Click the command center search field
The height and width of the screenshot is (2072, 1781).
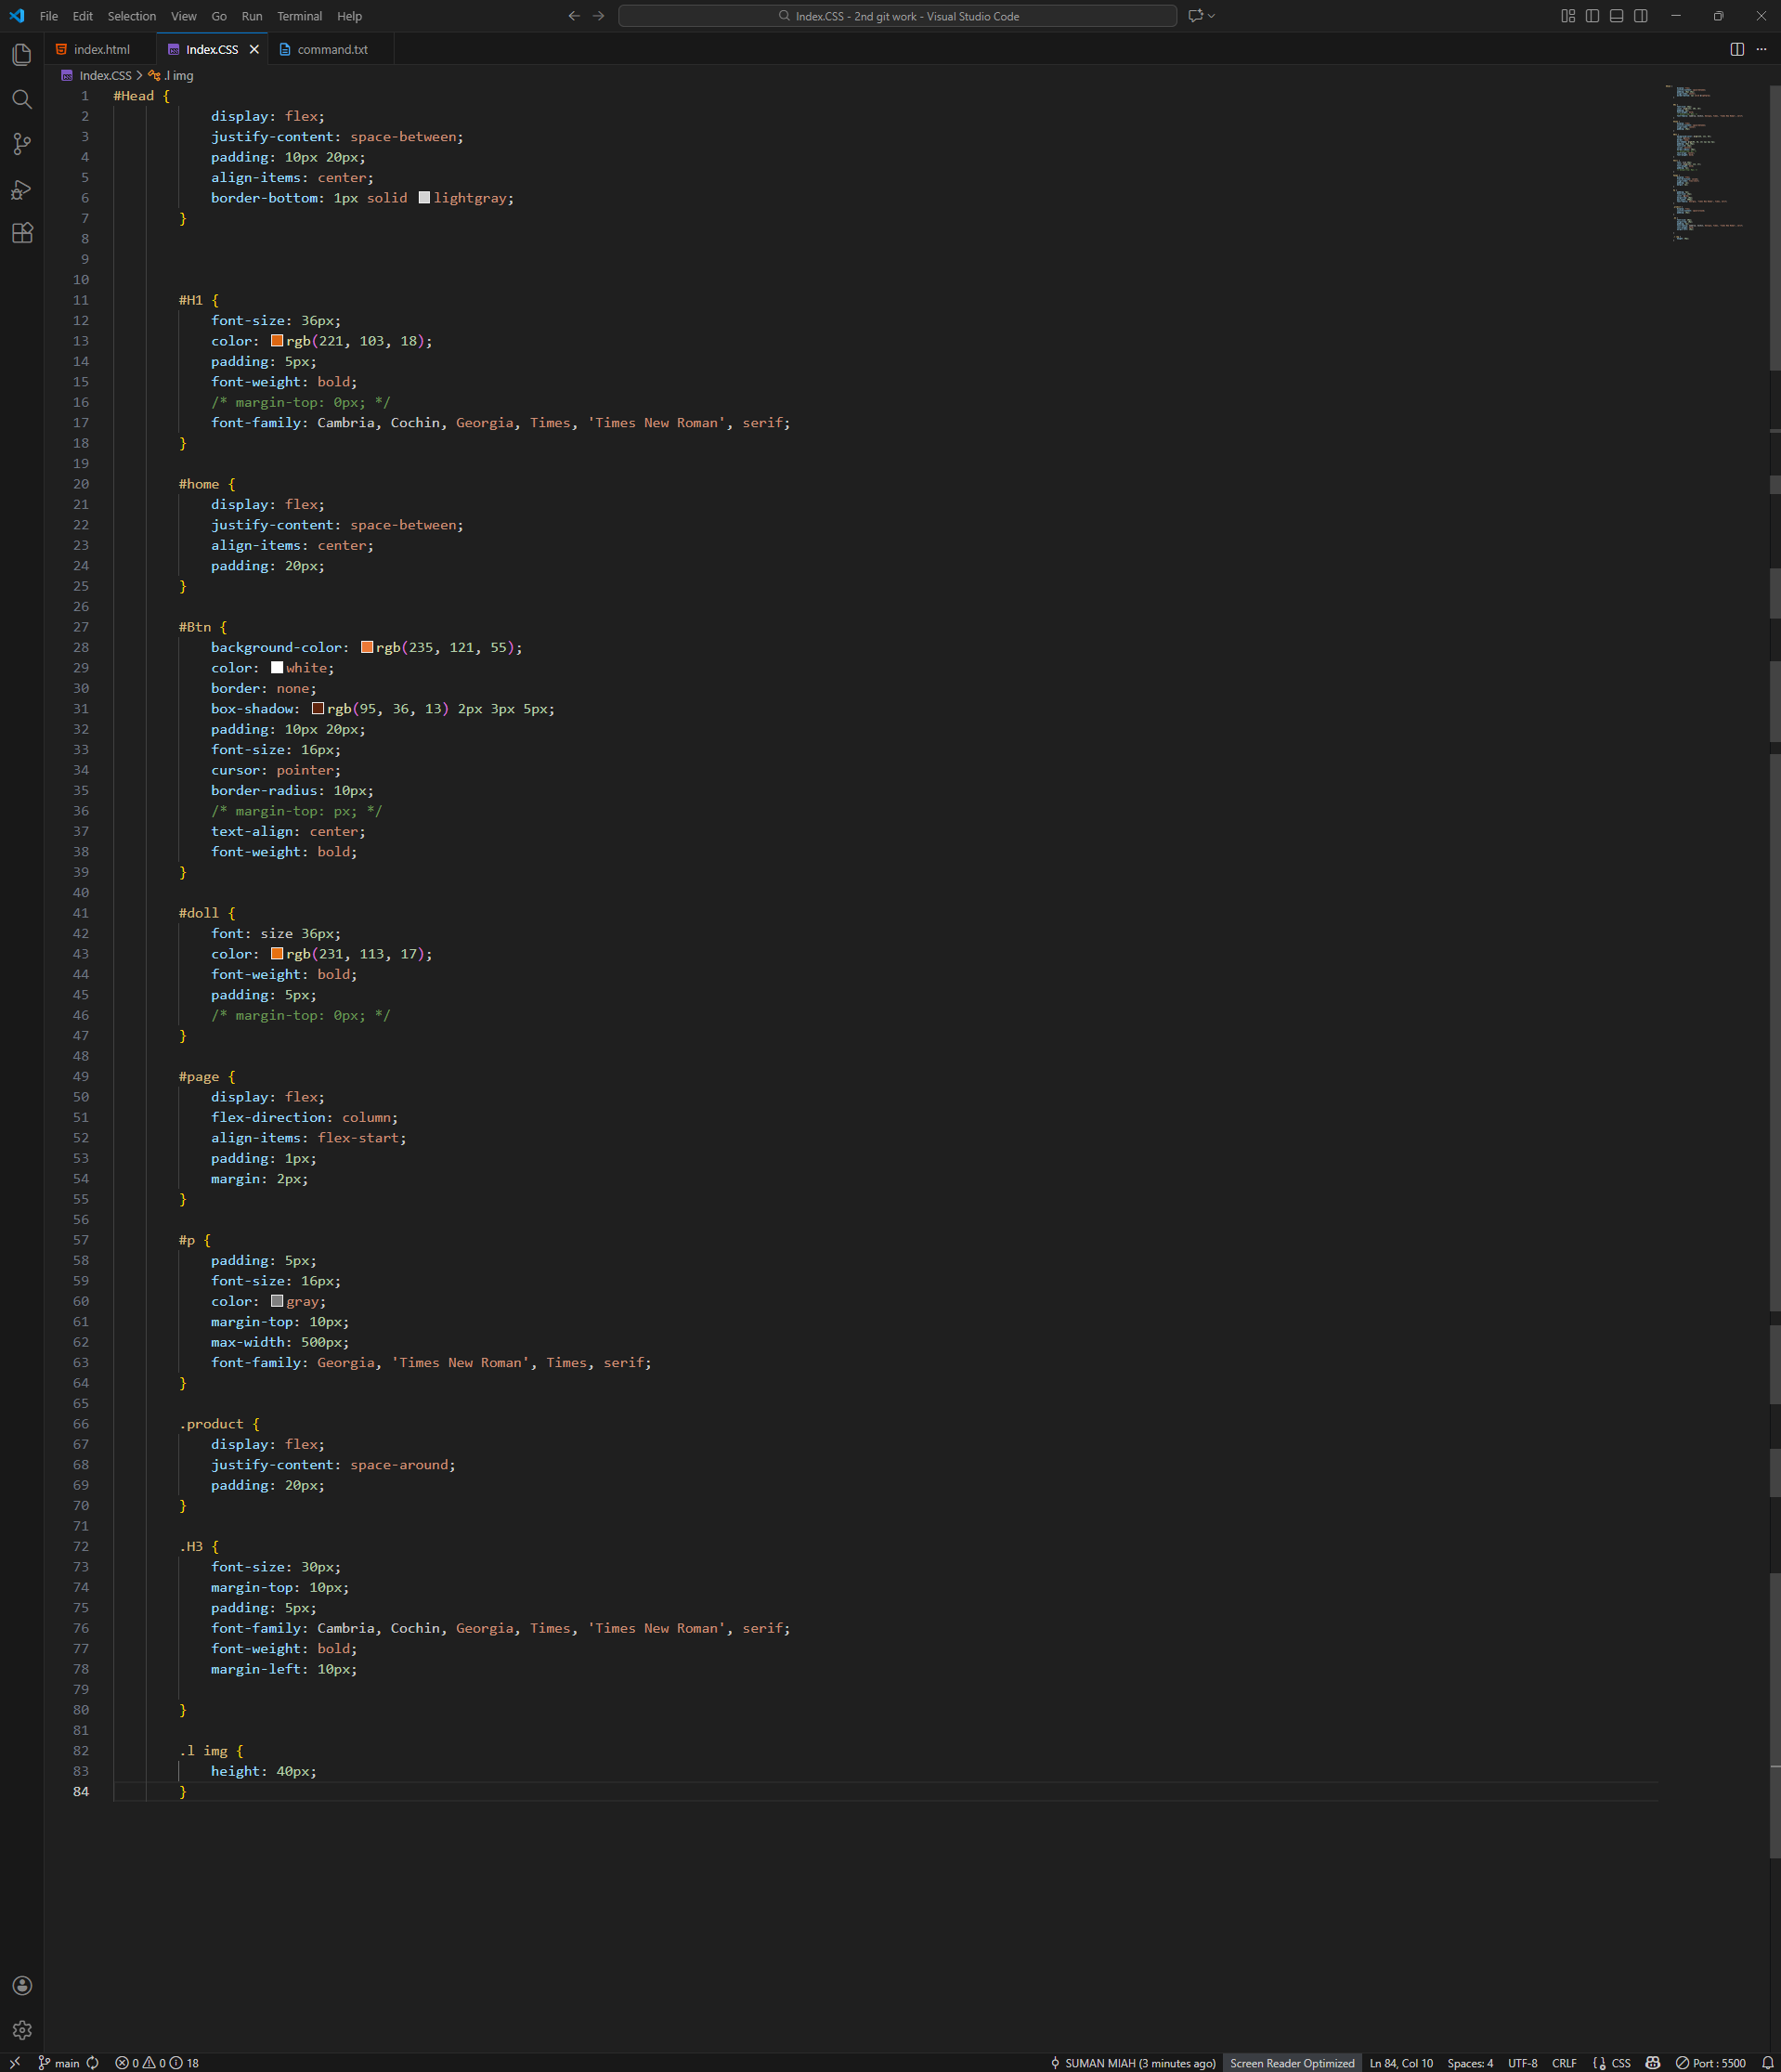point(897,16)
